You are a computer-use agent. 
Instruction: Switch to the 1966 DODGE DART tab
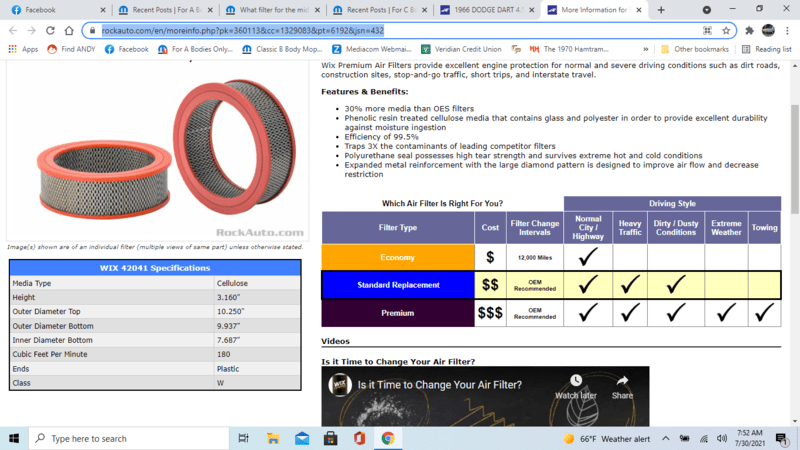click(x=487, y=10)
